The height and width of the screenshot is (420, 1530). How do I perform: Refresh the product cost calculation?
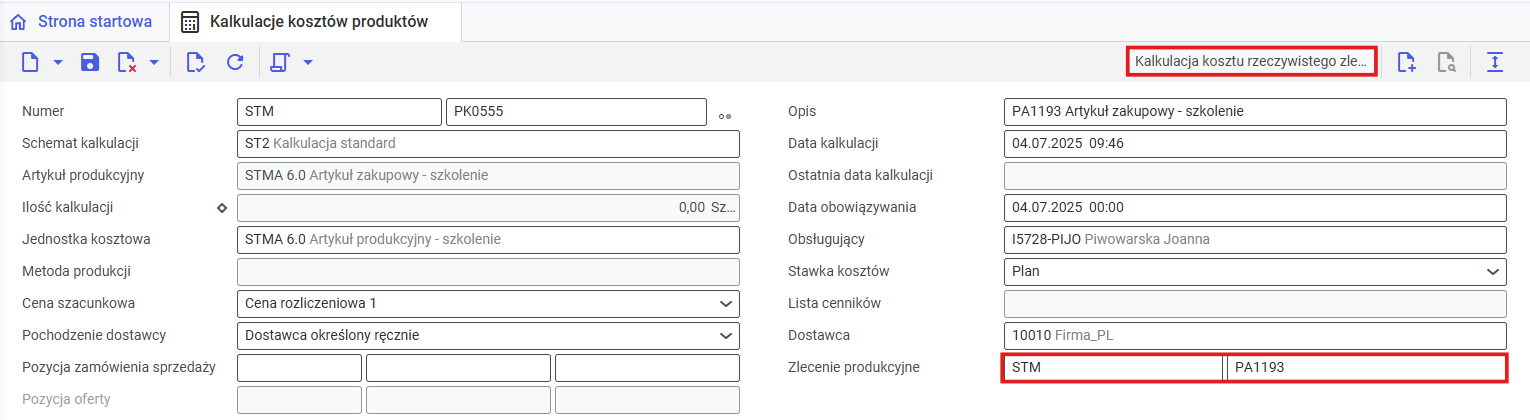(x=235, y=62)
